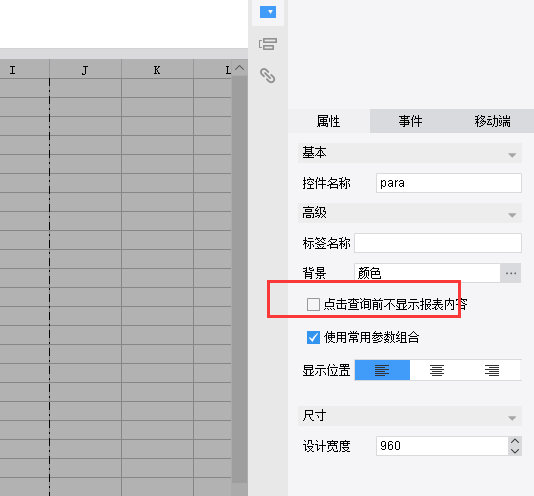Click the empty 标签名称 input field
Screen dimensions: 534x496
tap(438, 243)
